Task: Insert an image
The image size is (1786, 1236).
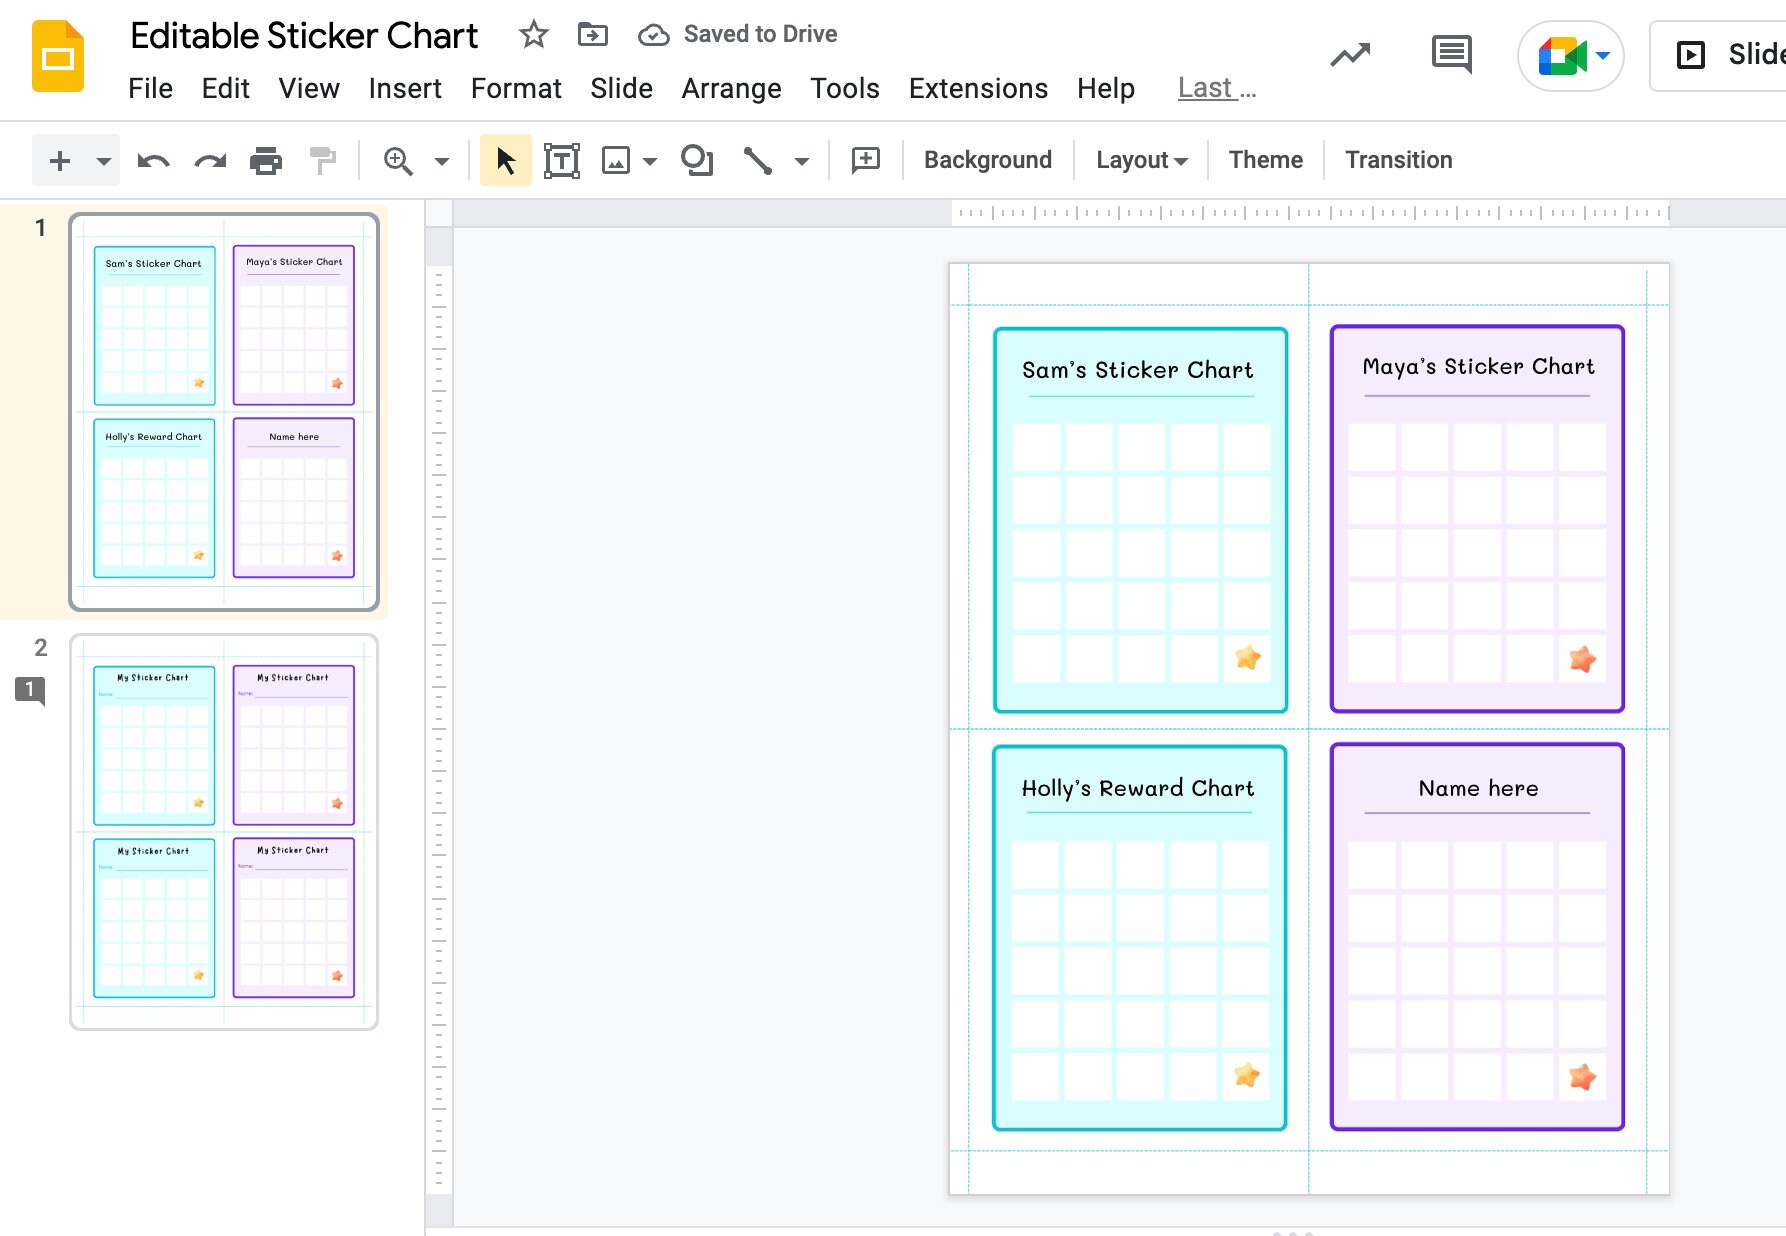Action: (617, 160)
